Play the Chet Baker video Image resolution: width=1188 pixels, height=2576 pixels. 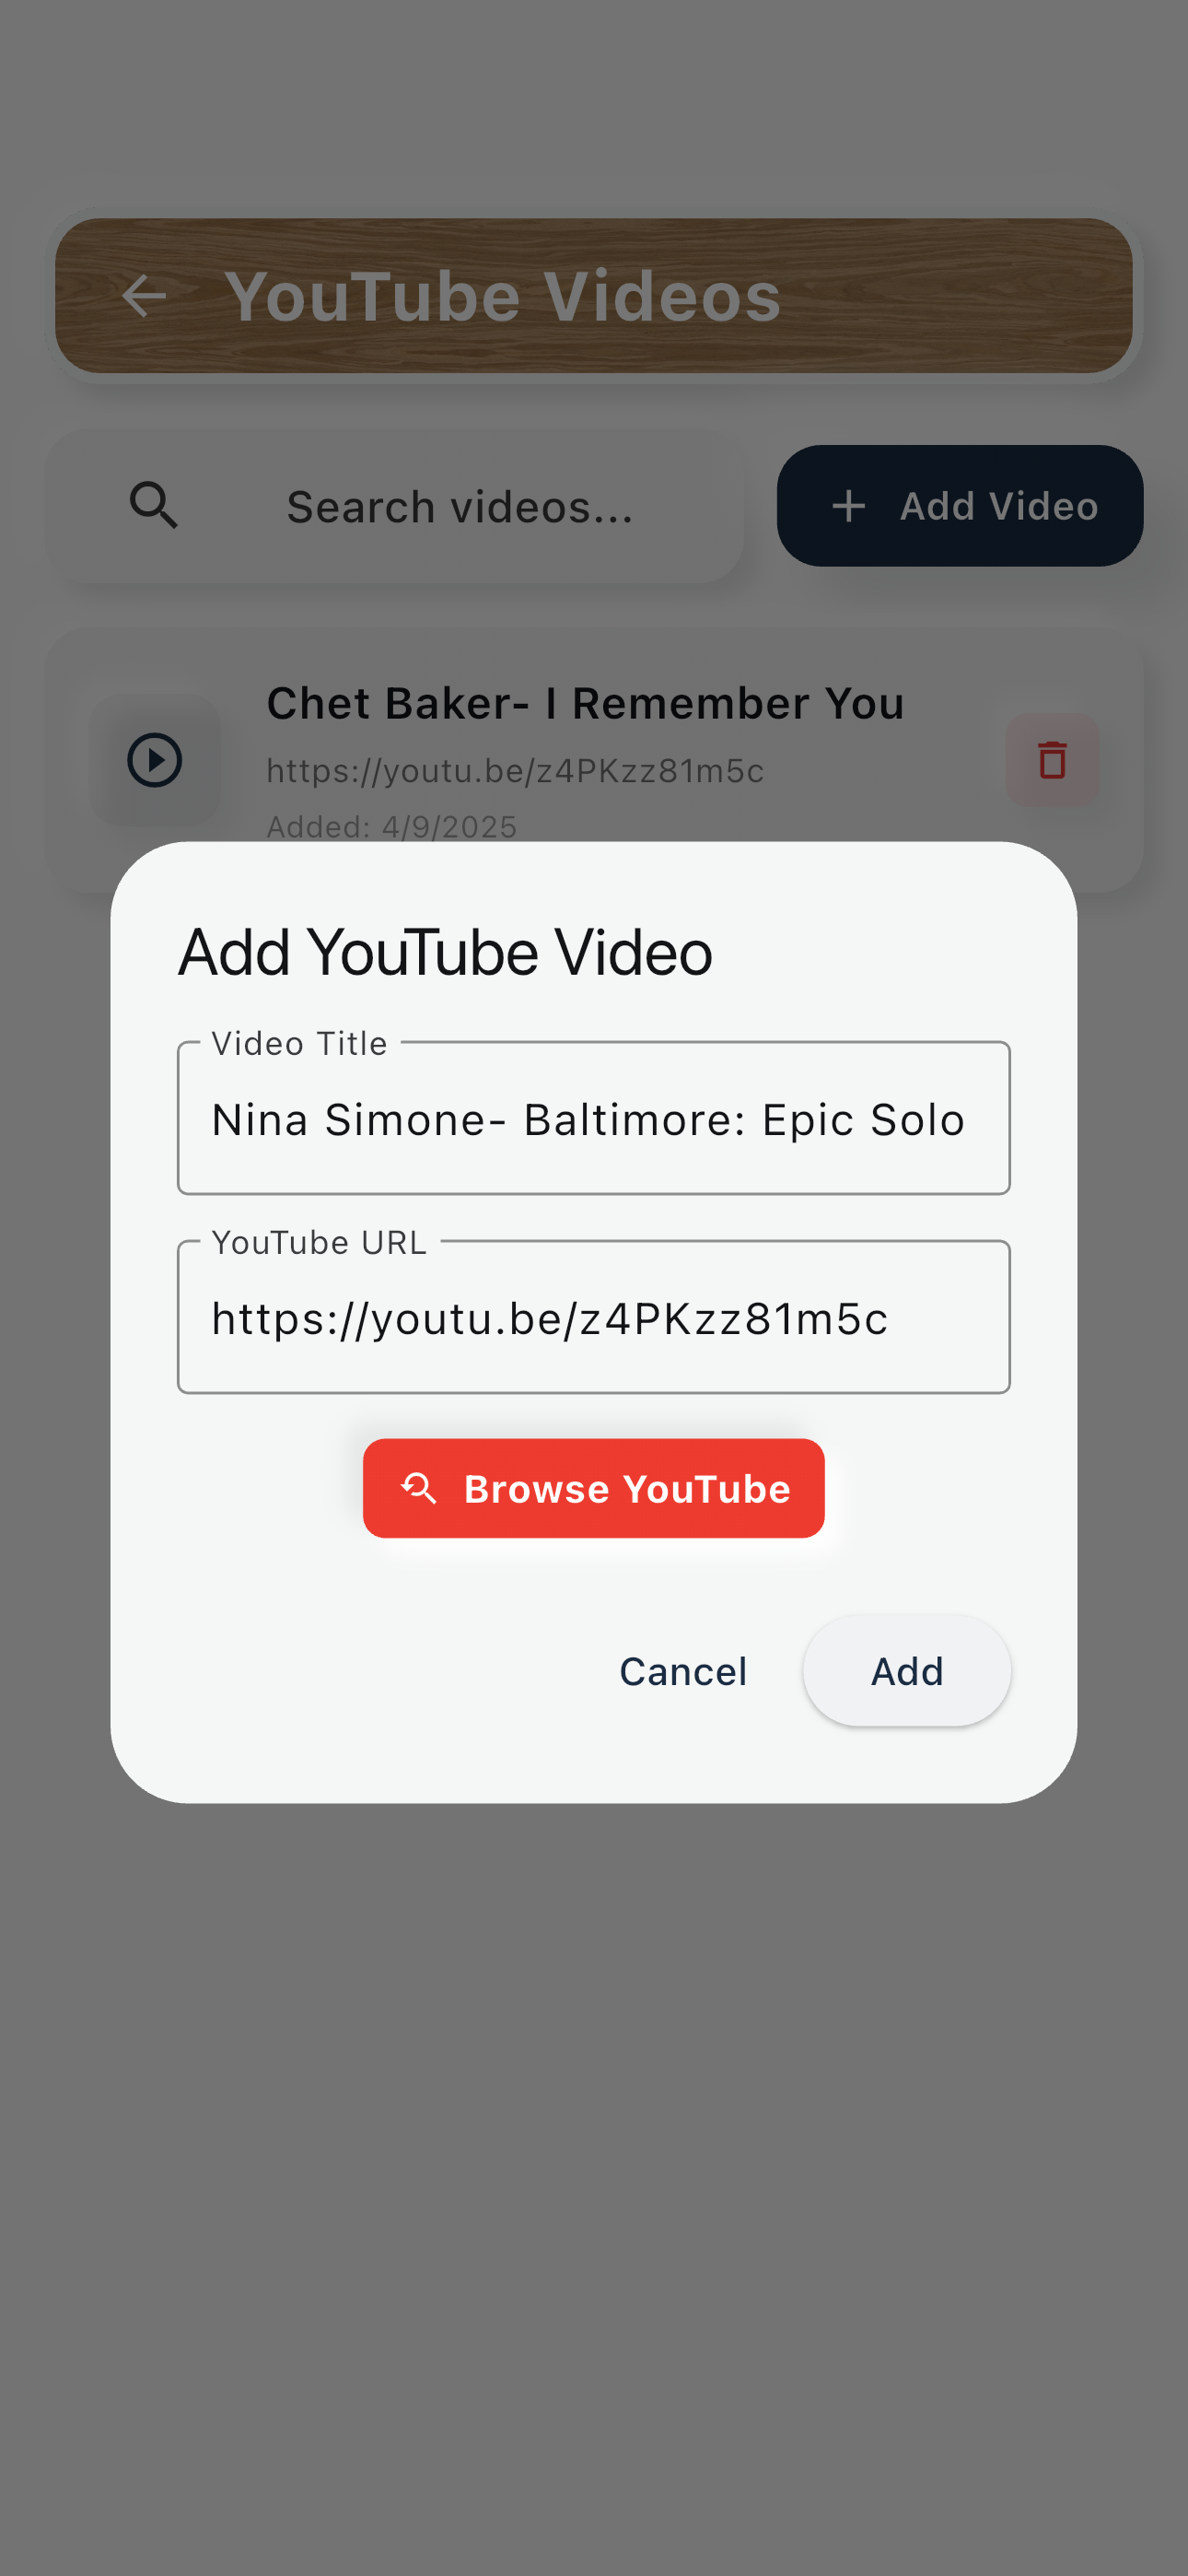[155, 760]
